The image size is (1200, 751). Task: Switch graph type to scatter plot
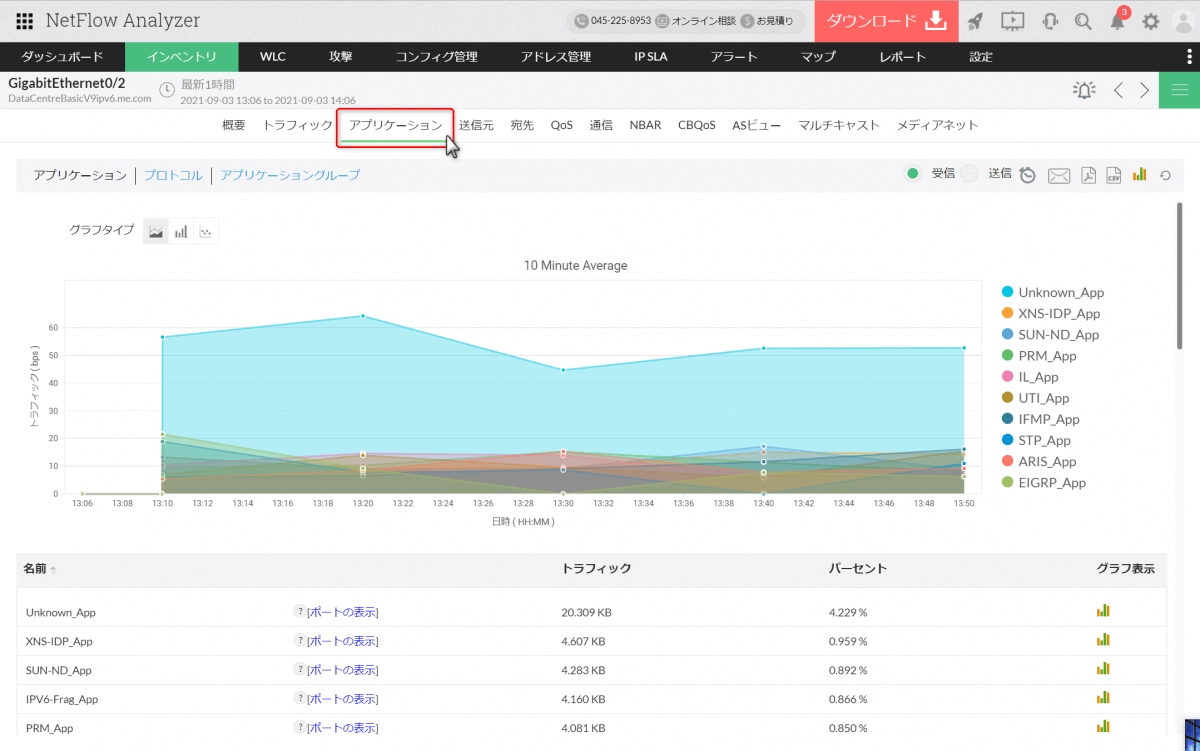(205, 231)
